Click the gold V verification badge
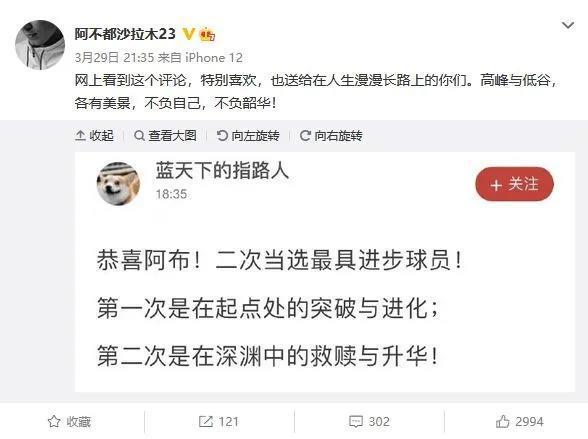588x439 pixels. [188, 34]
